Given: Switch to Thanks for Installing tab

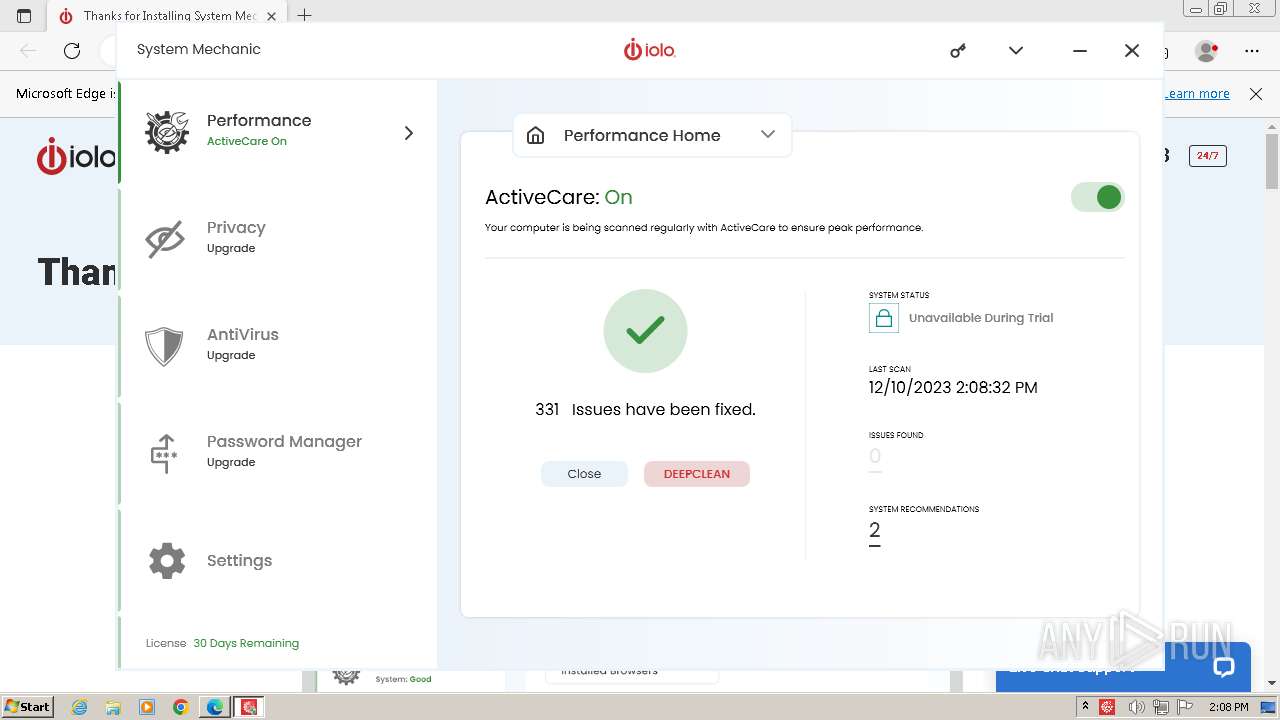Looking at the screenshot, I should coord(168,16).
